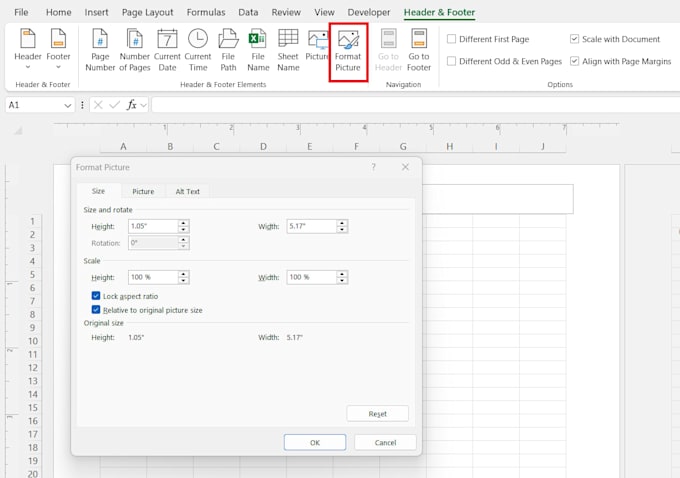Viewport: 680px width, 478px height.
Task: Expand the dropdown beside the fx icon
Action: tap(144, 105)
